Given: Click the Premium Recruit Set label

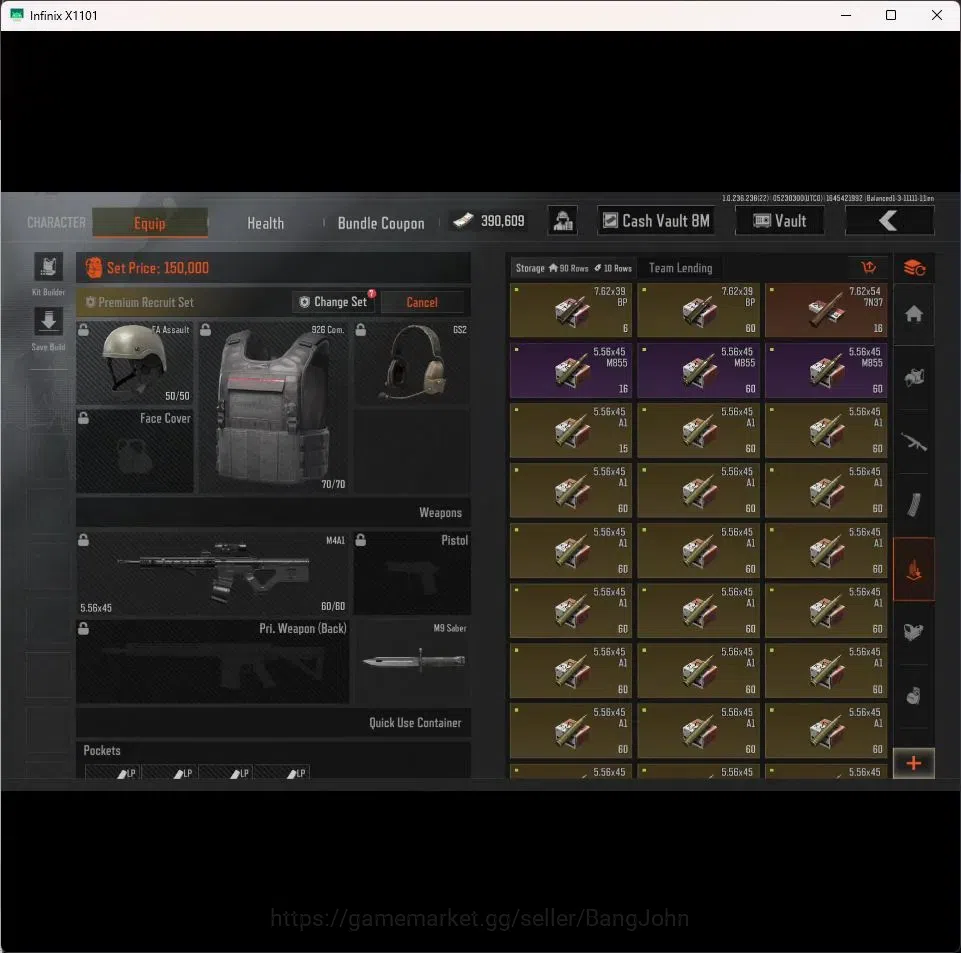Looking at the screenshot, I should tap(140, 302).
